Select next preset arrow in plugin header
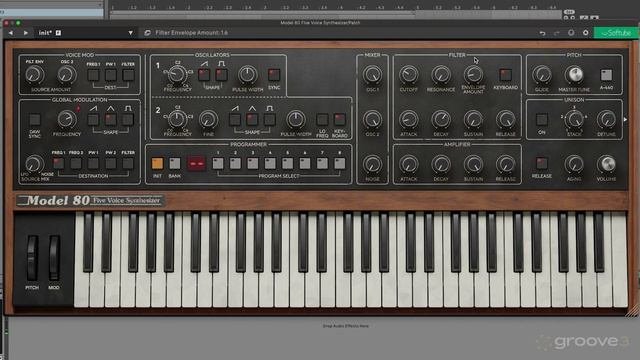This screenshot has width=640, height=360. tap(25, 33)
